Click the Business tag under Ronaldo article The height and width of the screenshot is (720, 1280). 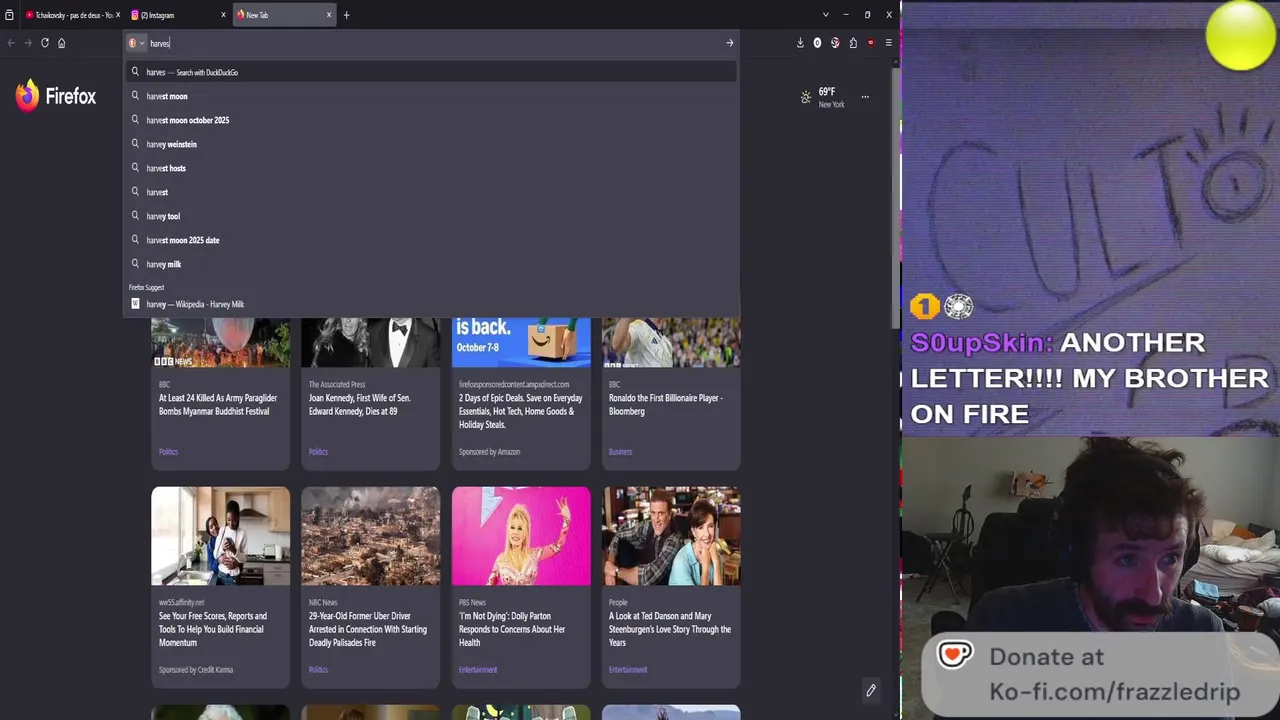(620, 452)
